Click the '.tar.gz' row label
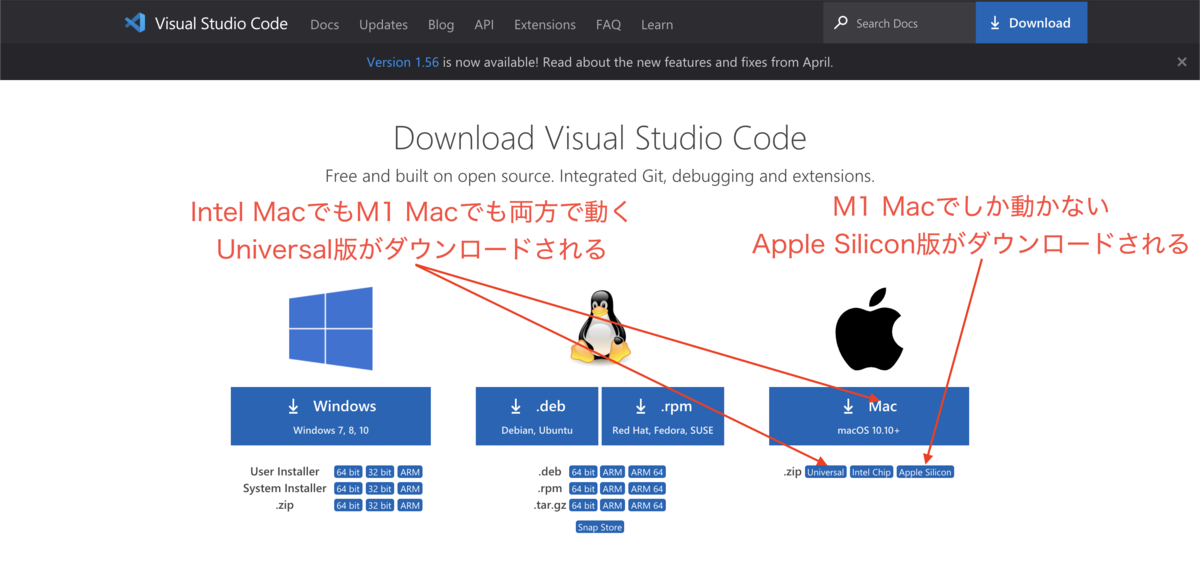 550,506
